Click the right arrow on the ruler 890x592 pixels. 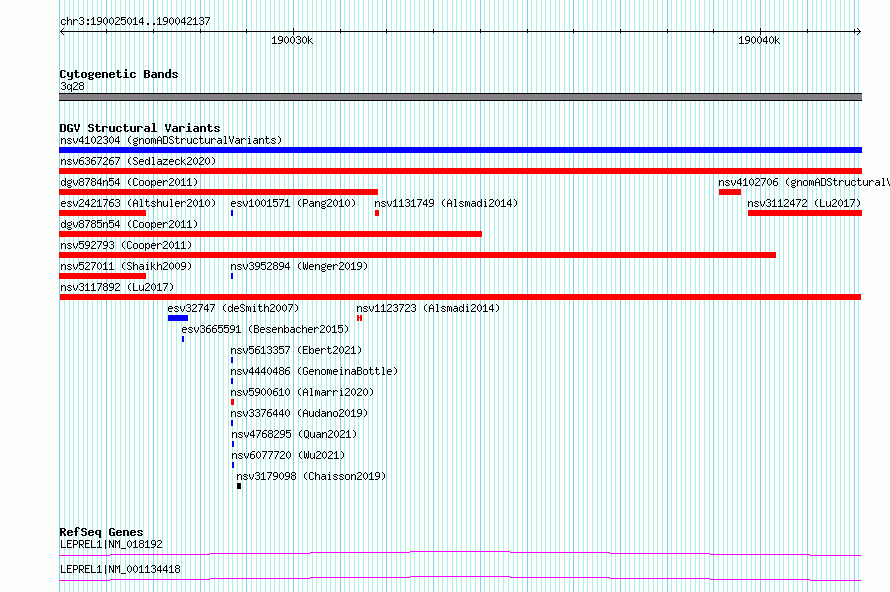[858, 32]
